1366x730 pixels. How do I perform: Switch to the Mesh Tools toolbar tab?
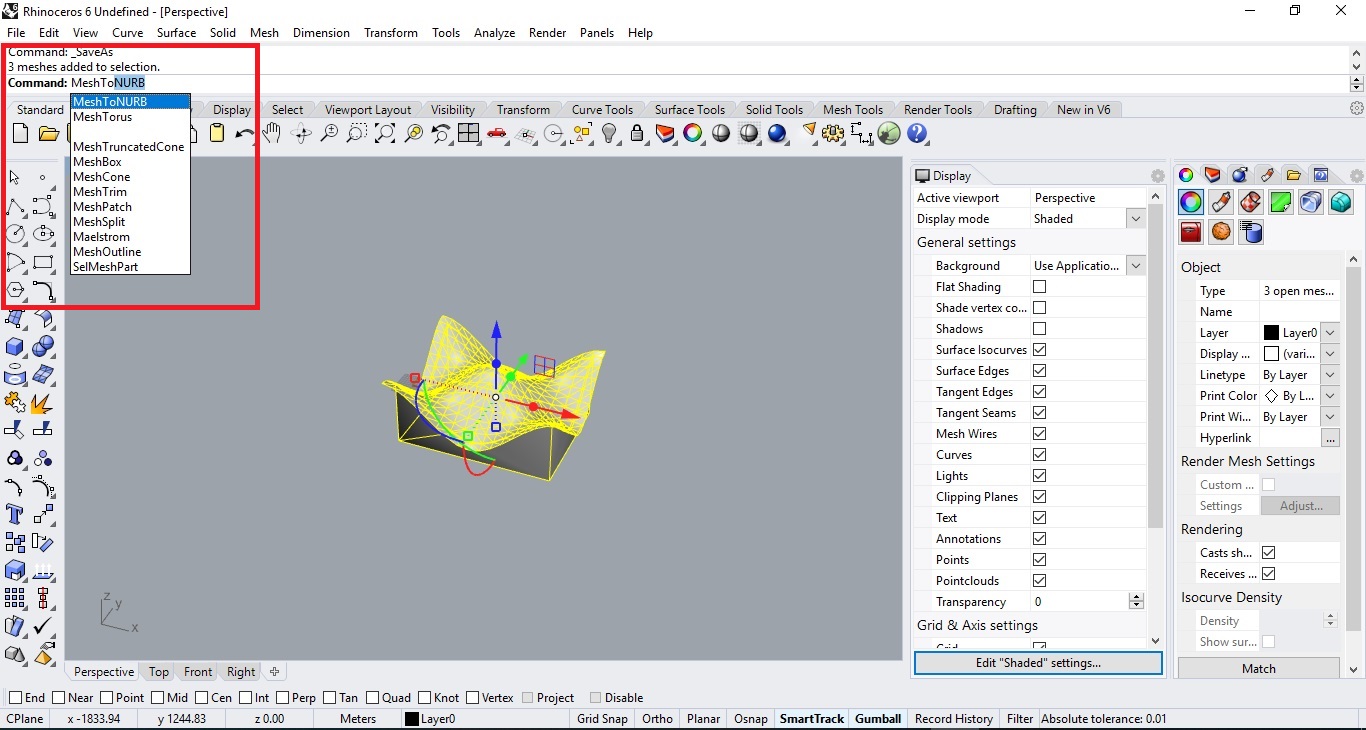click(x=853, y=109)
